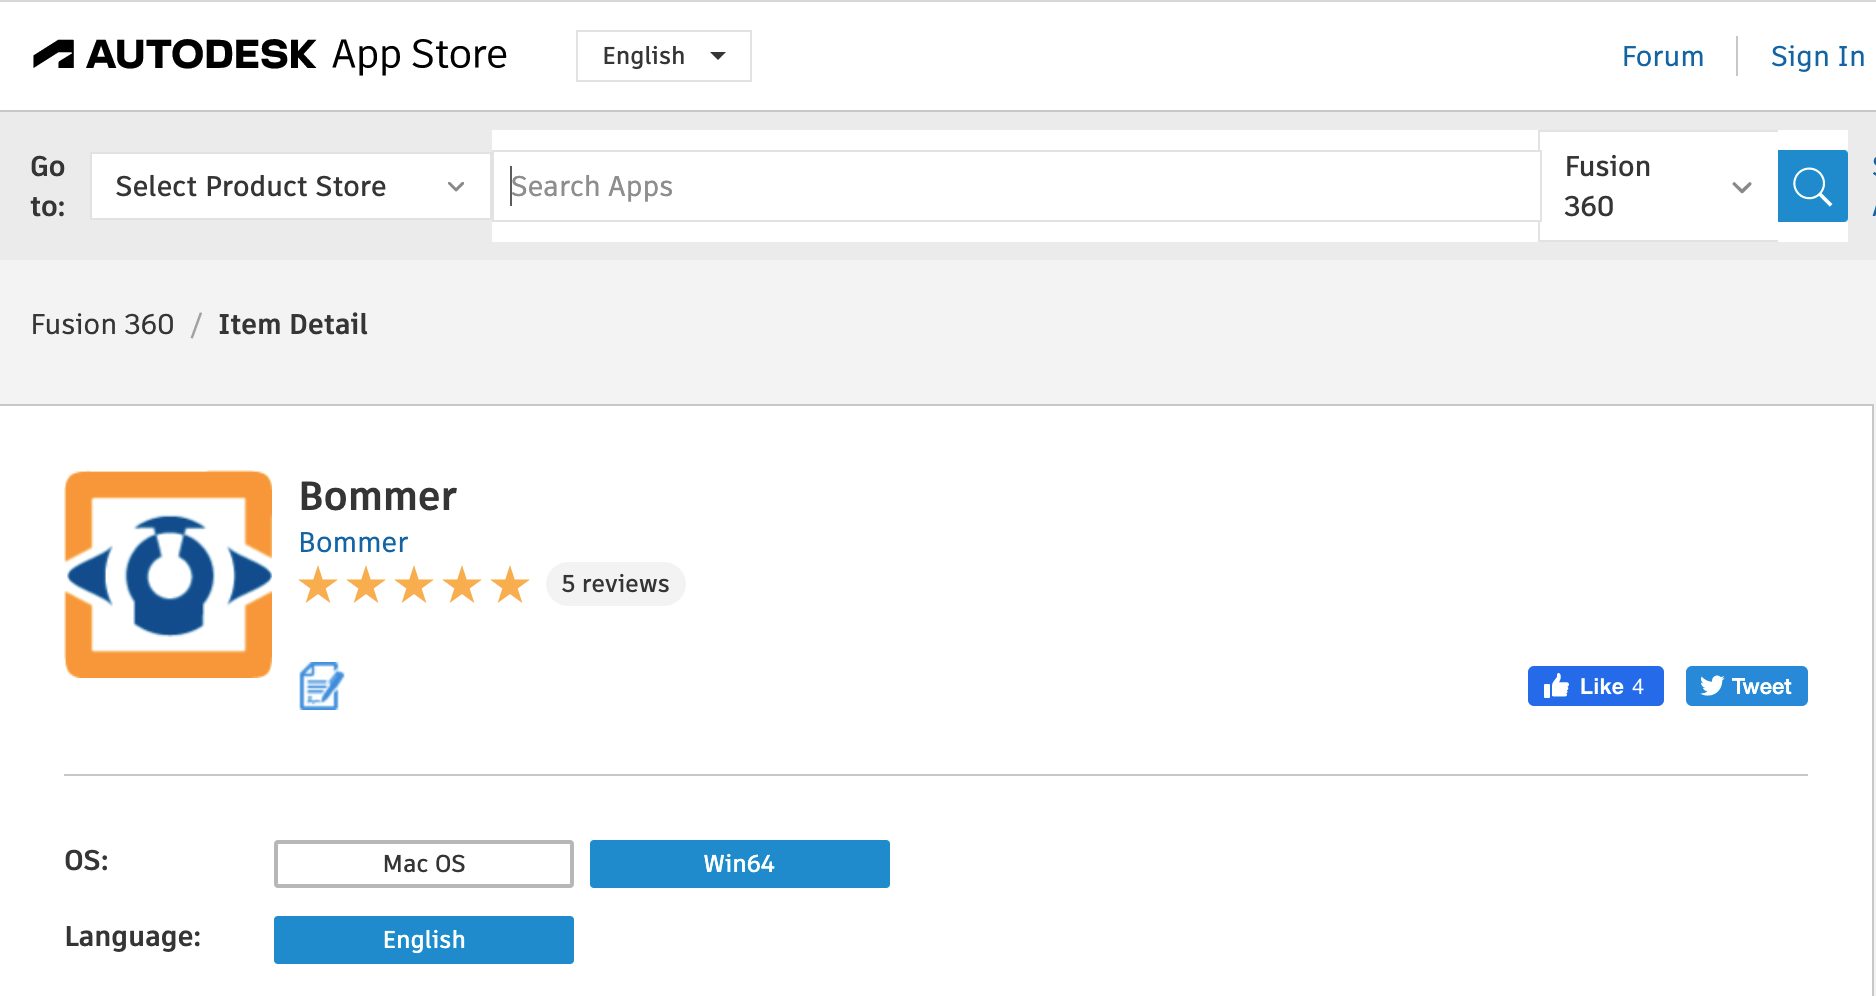1876x996 pixels.
Task: Click the Autodesk logo icon
Action: (x=54, y=54)
